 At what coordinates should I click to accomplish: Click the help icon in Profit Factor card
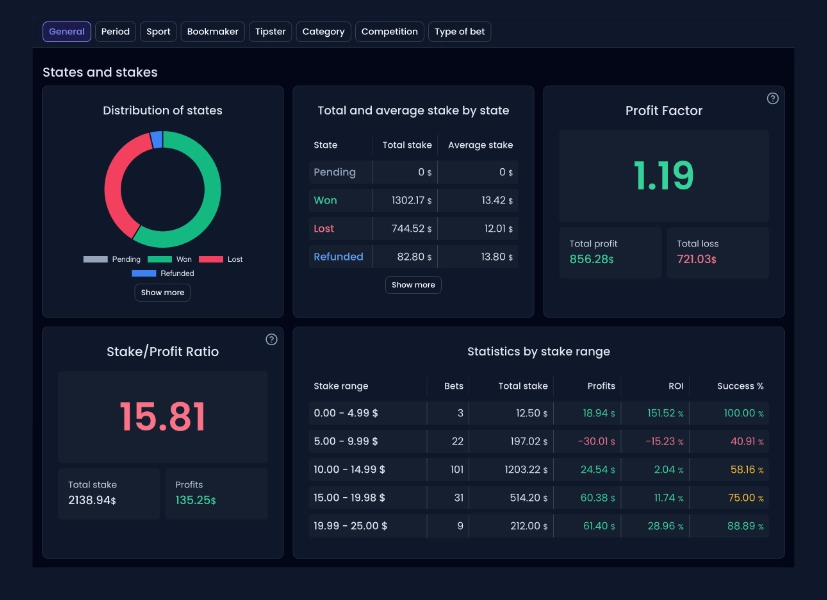[x=772, y=98]
